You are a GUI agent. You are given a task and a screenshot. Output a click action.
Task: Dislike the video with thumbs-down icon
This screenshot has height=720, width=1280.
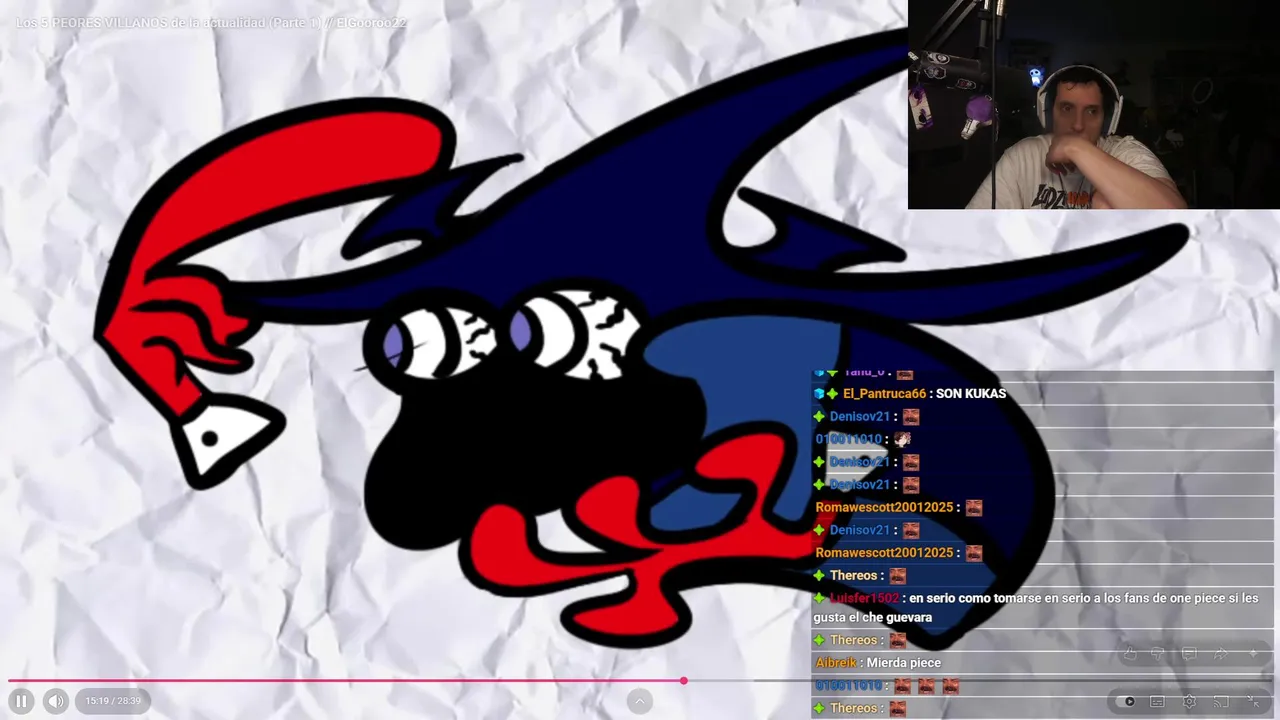(1158, 654)
